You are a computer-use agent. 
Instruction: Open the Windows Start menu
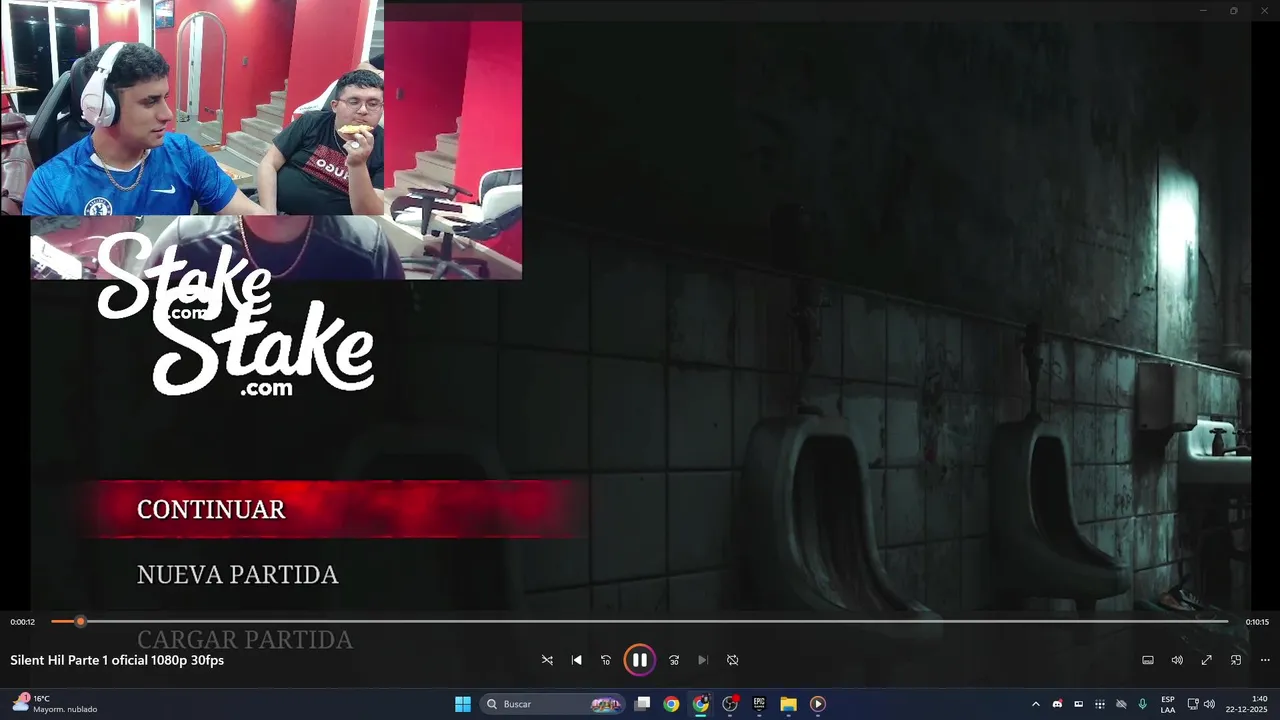click(463, 704)
